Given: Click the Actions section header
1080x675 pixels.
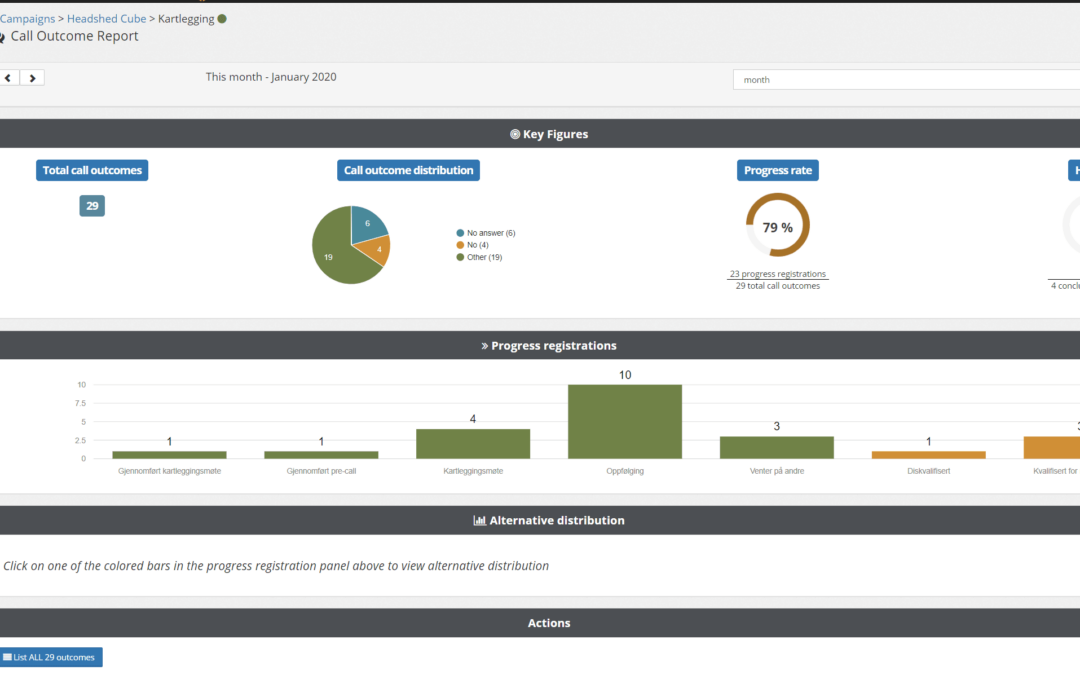Looking at the screenshot, I should [540, 623].
